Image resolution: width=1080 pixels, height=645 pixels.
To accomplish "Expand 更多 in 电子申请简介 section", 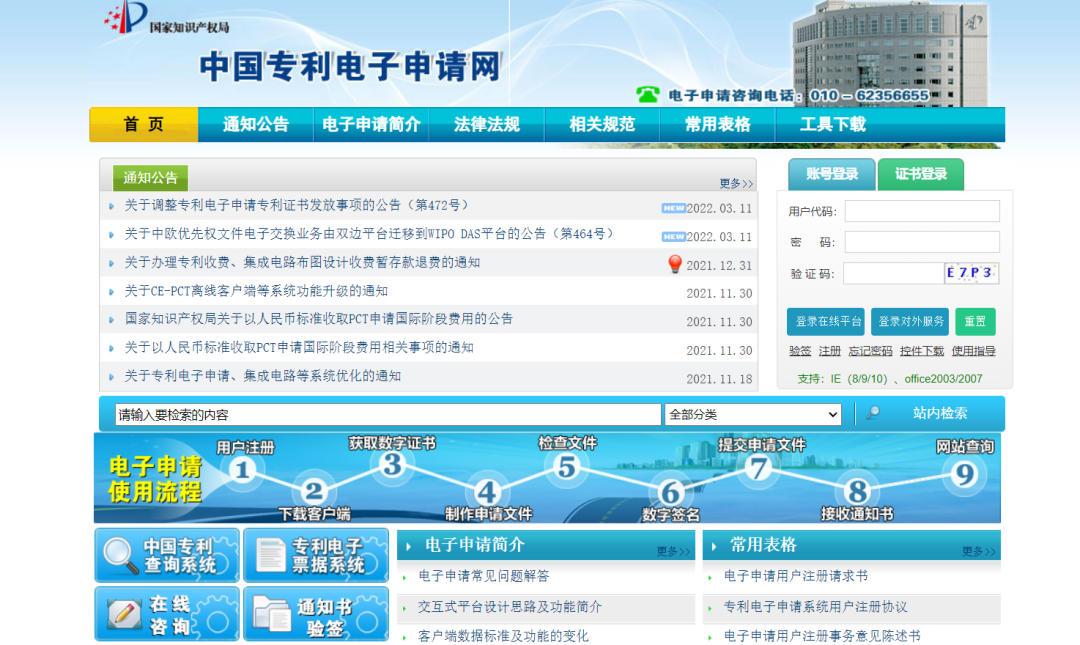I will coord(673,551).
